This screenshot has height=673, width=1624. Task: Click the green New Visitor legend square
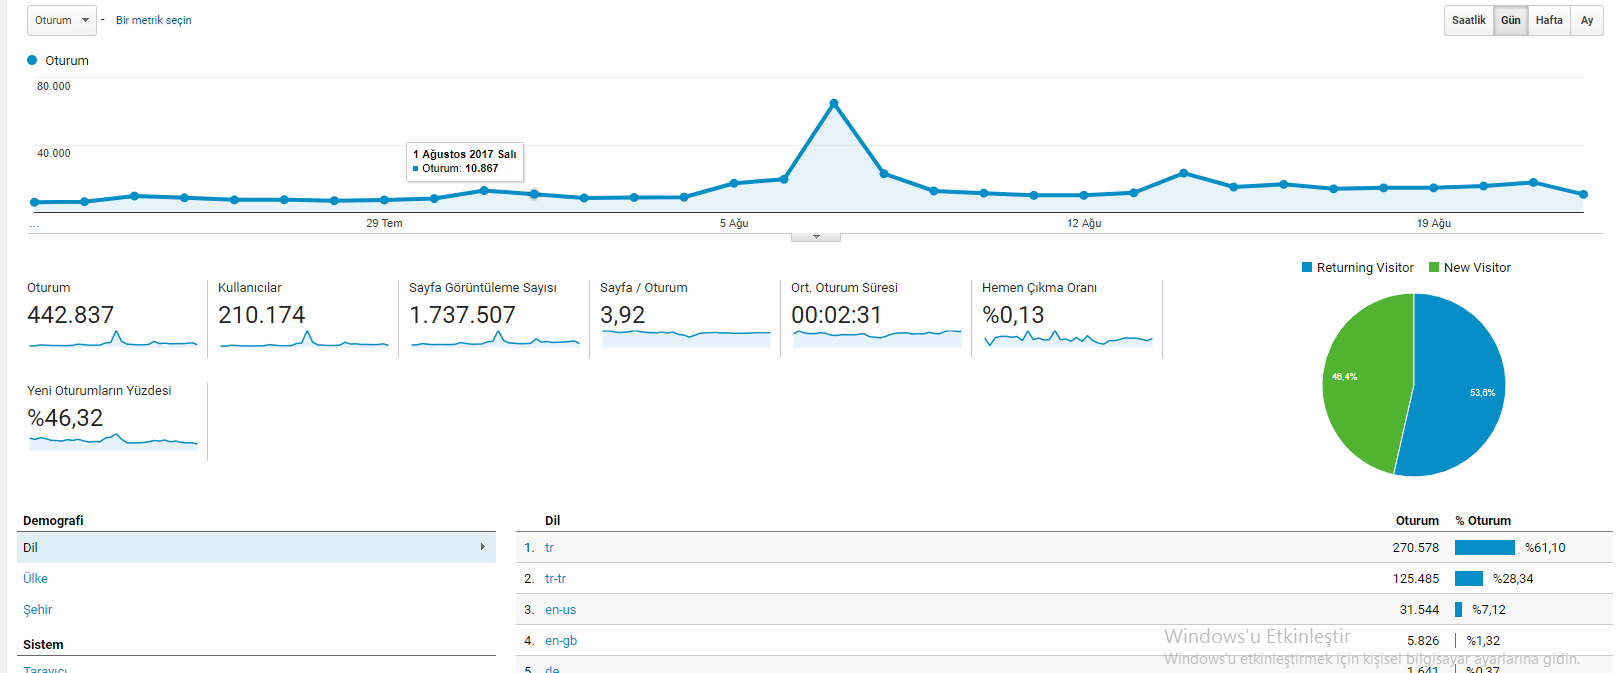point(1434,267)
